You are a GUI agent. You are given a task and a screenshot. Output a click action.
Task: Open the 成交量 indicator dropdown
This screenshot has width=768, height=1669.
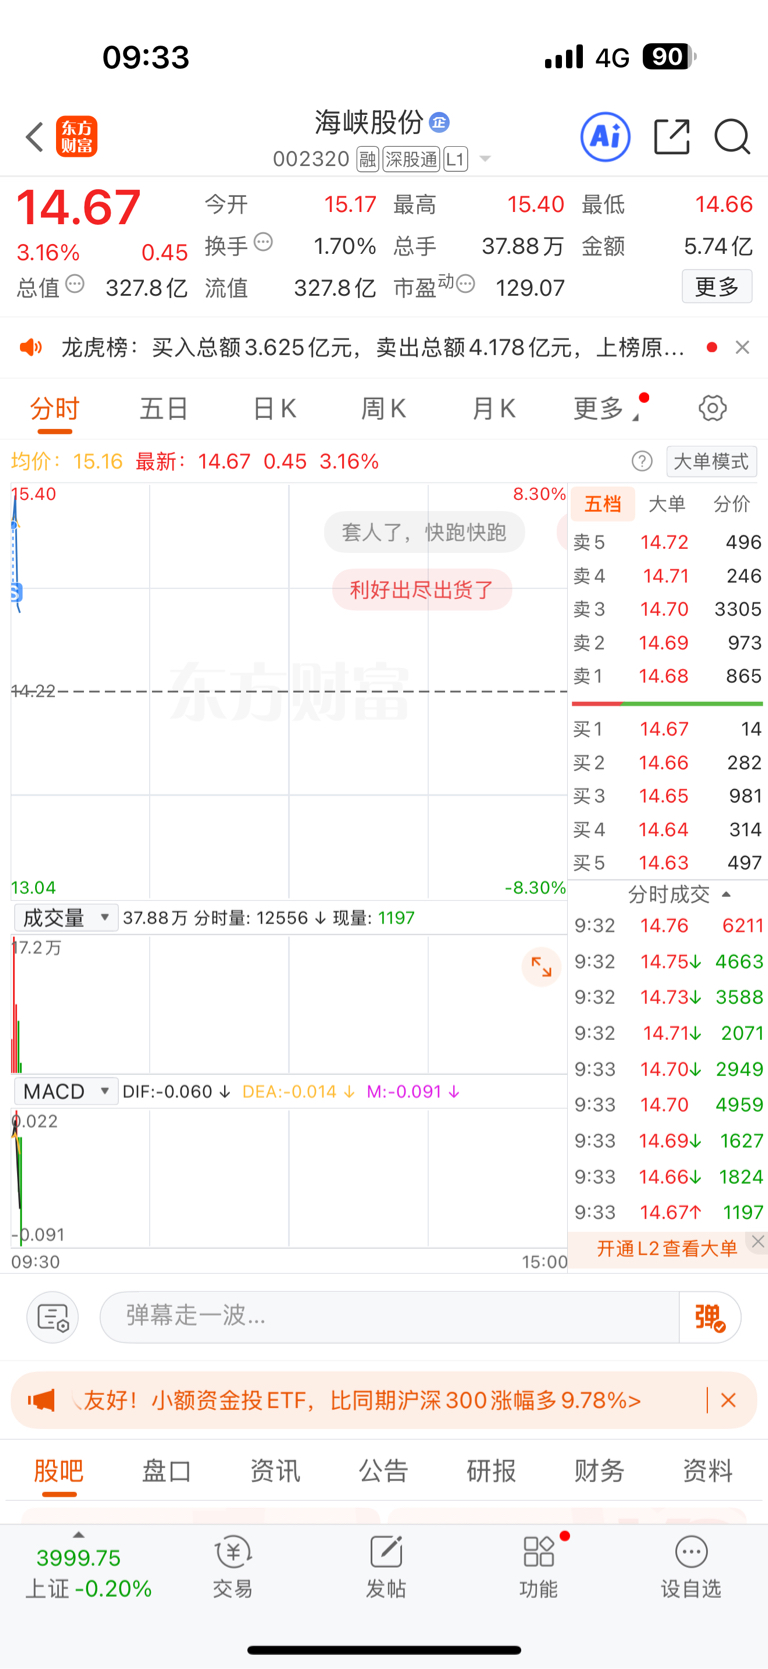click(x=66, y=918)
